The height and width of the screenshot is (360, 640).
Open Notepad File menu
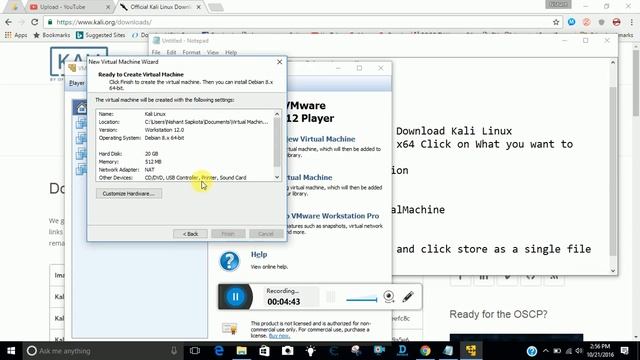point(156,52)
